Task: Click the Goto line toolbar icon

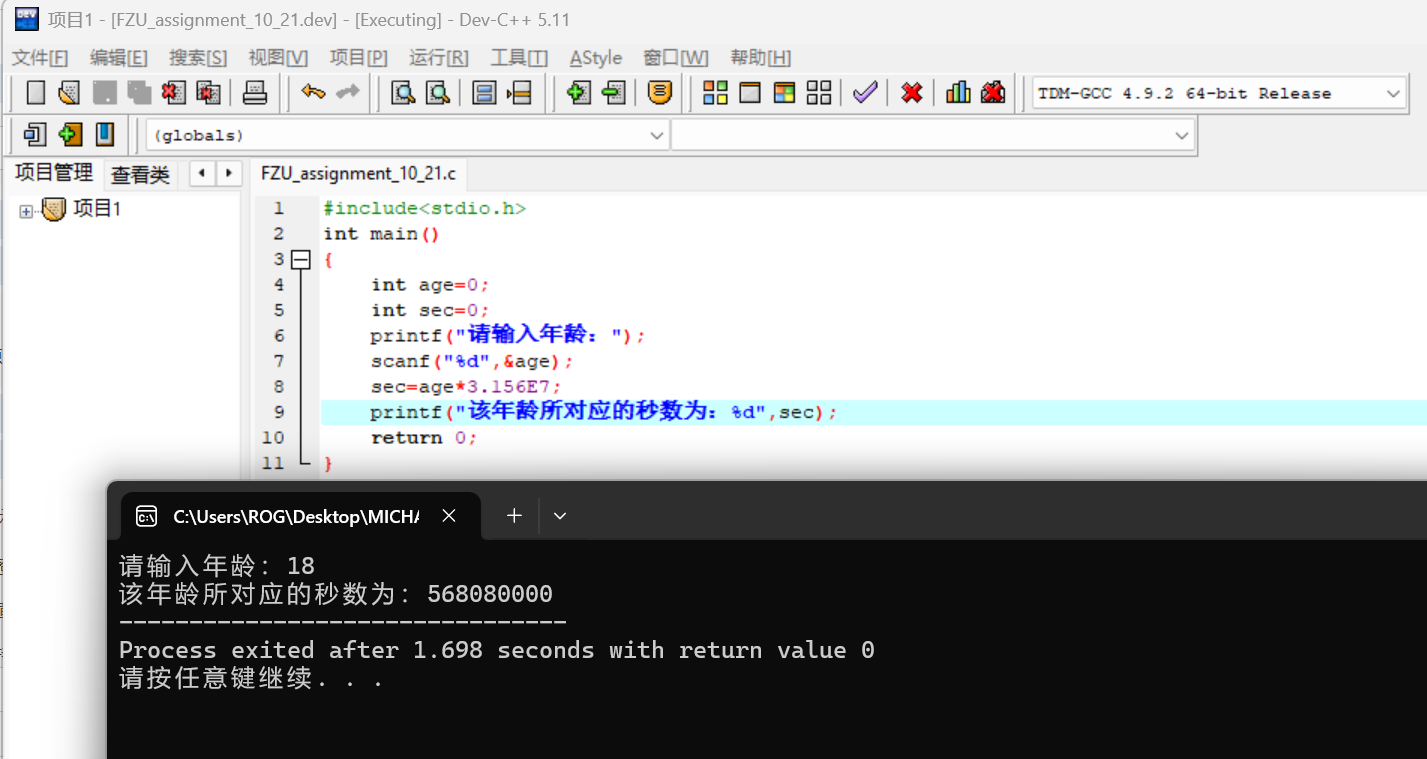Action: (519, 93)
